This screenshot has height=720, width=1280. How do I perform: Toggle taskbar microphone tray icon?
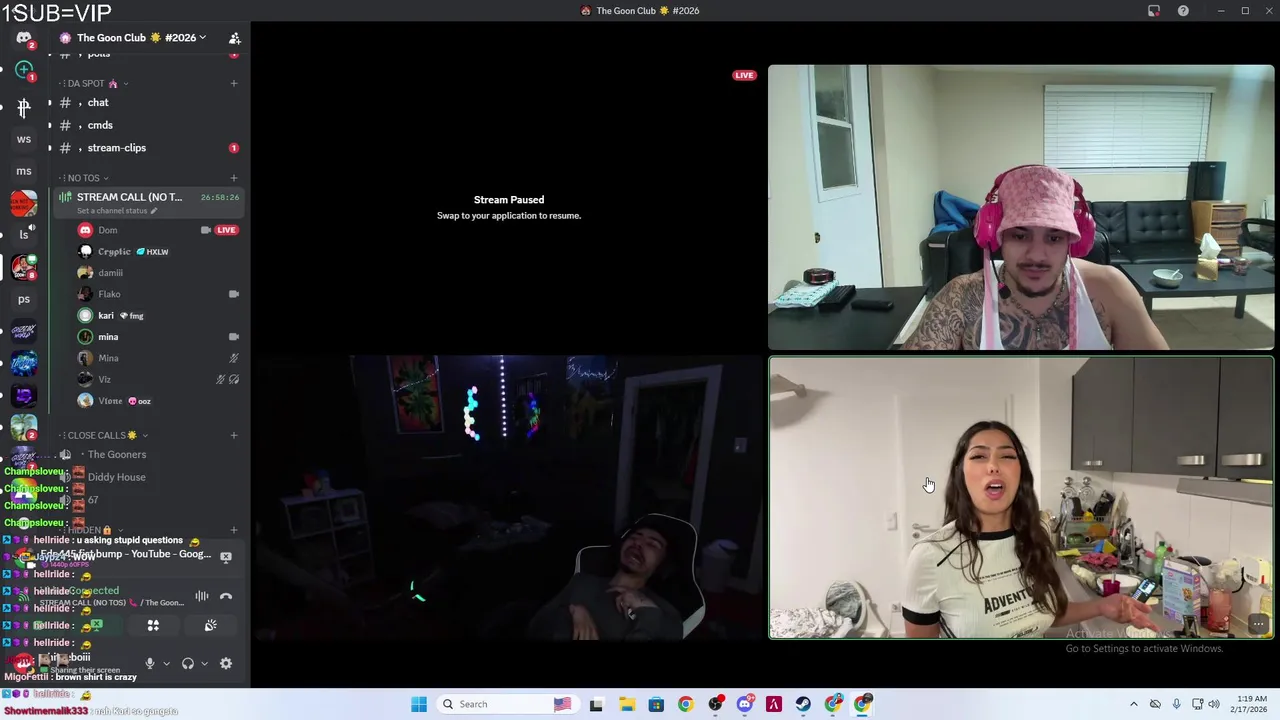[x=1176, y=704]
